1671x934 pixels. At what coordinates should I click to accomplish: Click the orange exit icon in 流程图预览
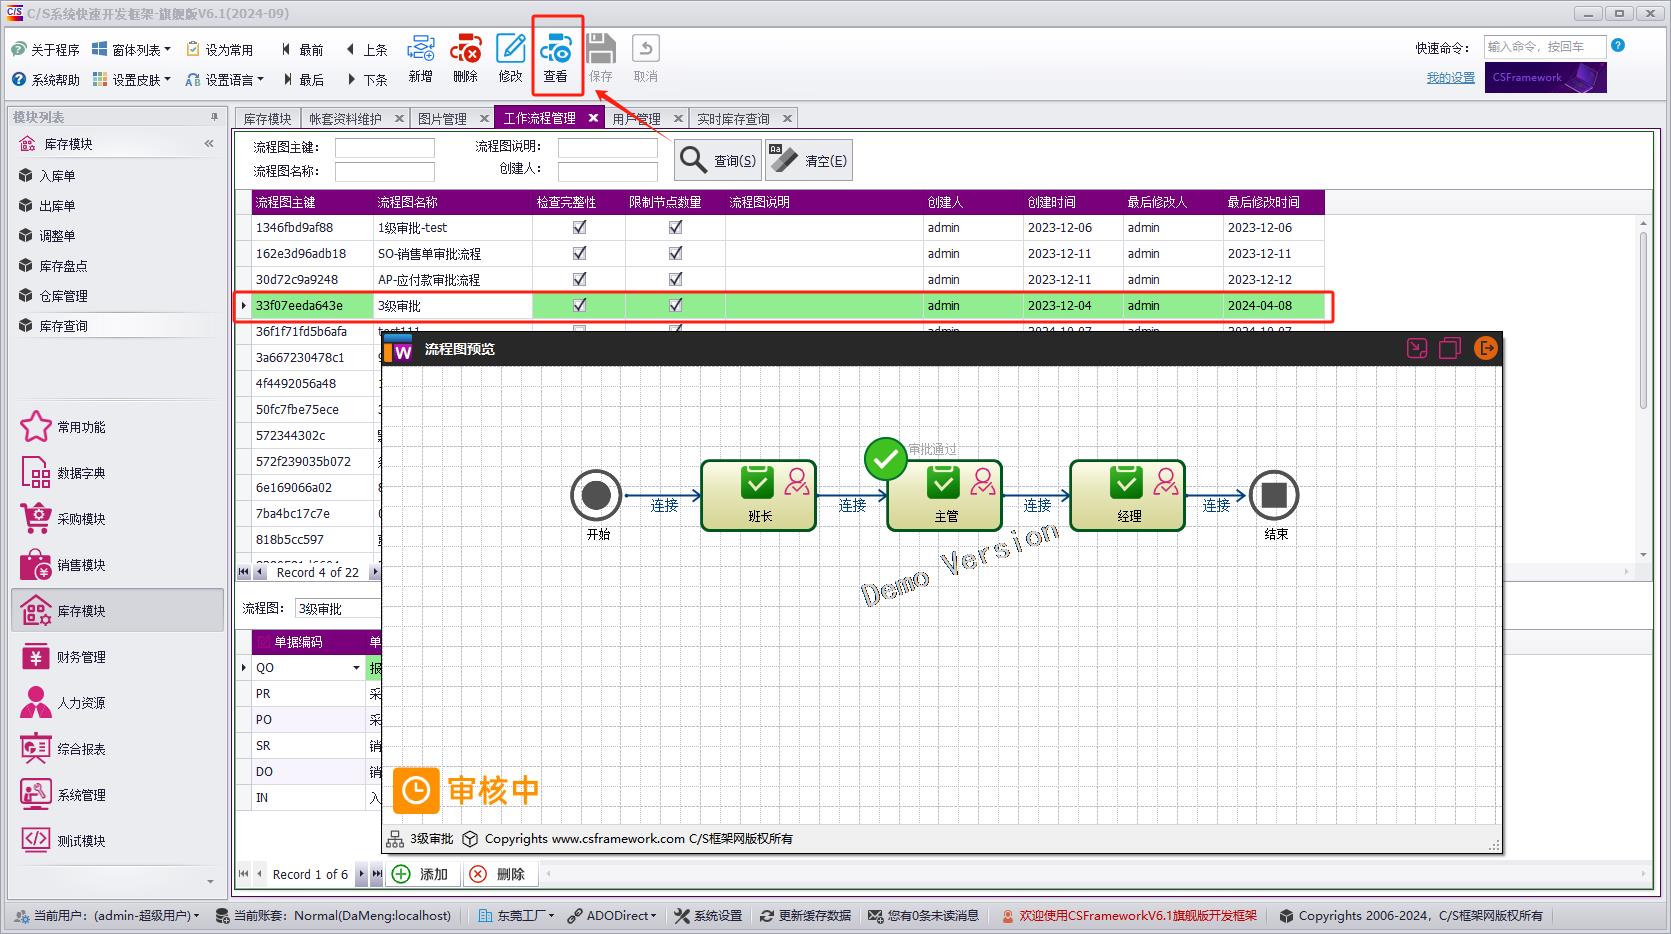tap(1485, 348)
